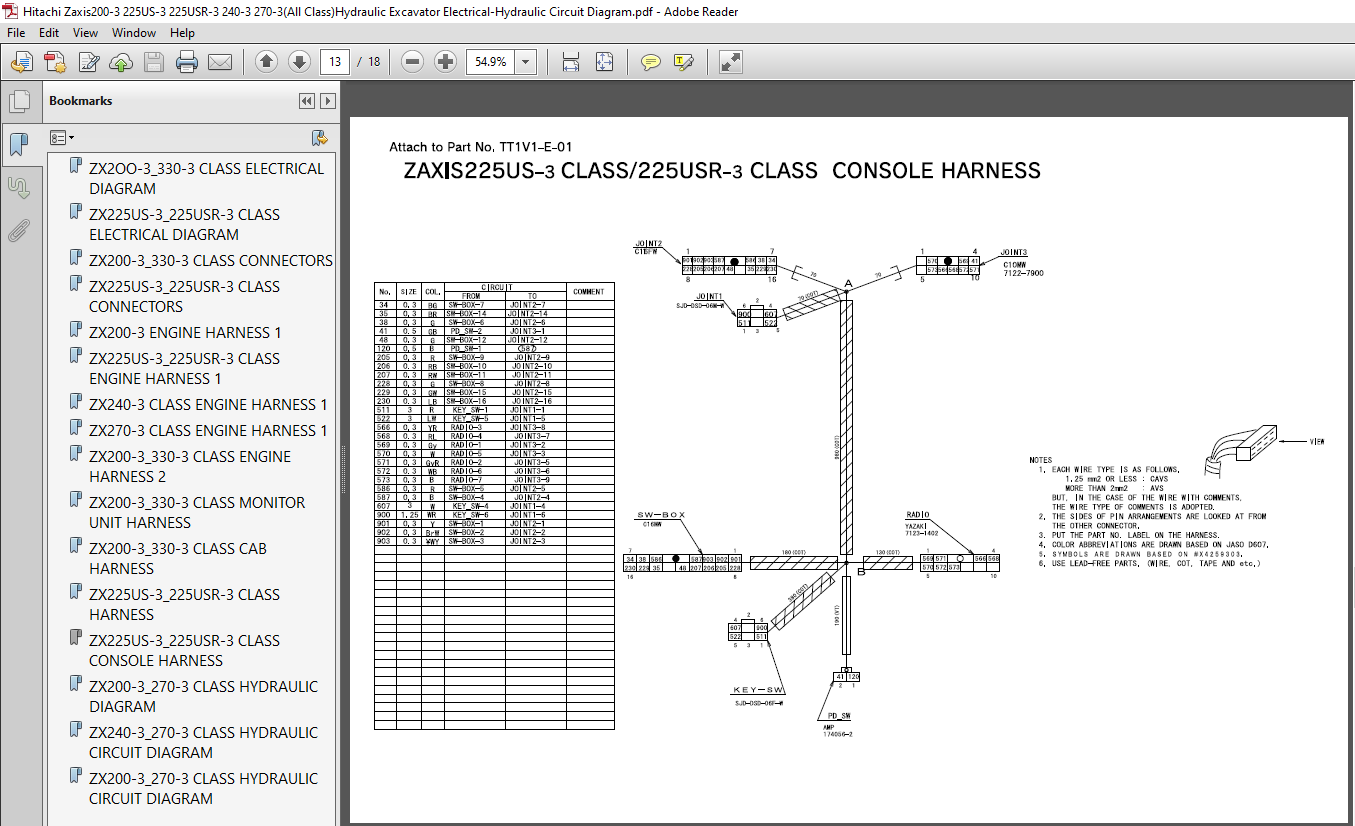Image resolution: width=1355 pixels, height=826 pixels.
Task: Open bookmark ZX225US-3_225USR-3 CLASS CONSOLE HARNESS
Action: click(x=184, y=650)
